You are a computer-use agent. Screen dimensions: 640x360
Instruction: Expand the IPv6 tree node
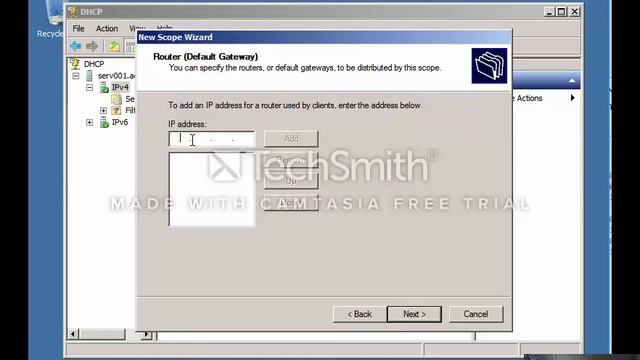tap(89, 122)
